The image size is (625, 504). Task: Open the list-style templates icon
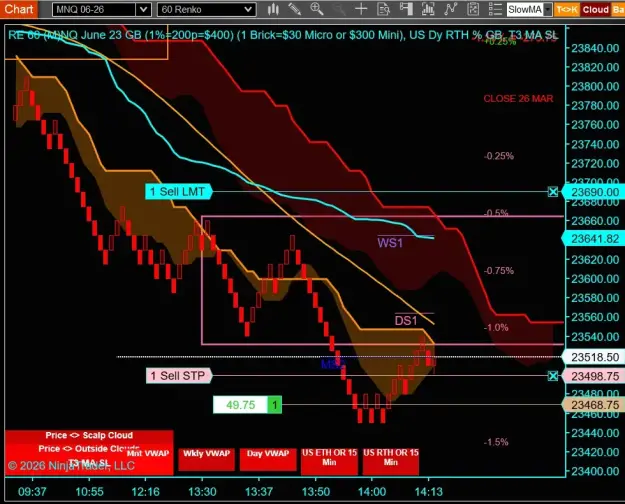(x=495, y=9)
